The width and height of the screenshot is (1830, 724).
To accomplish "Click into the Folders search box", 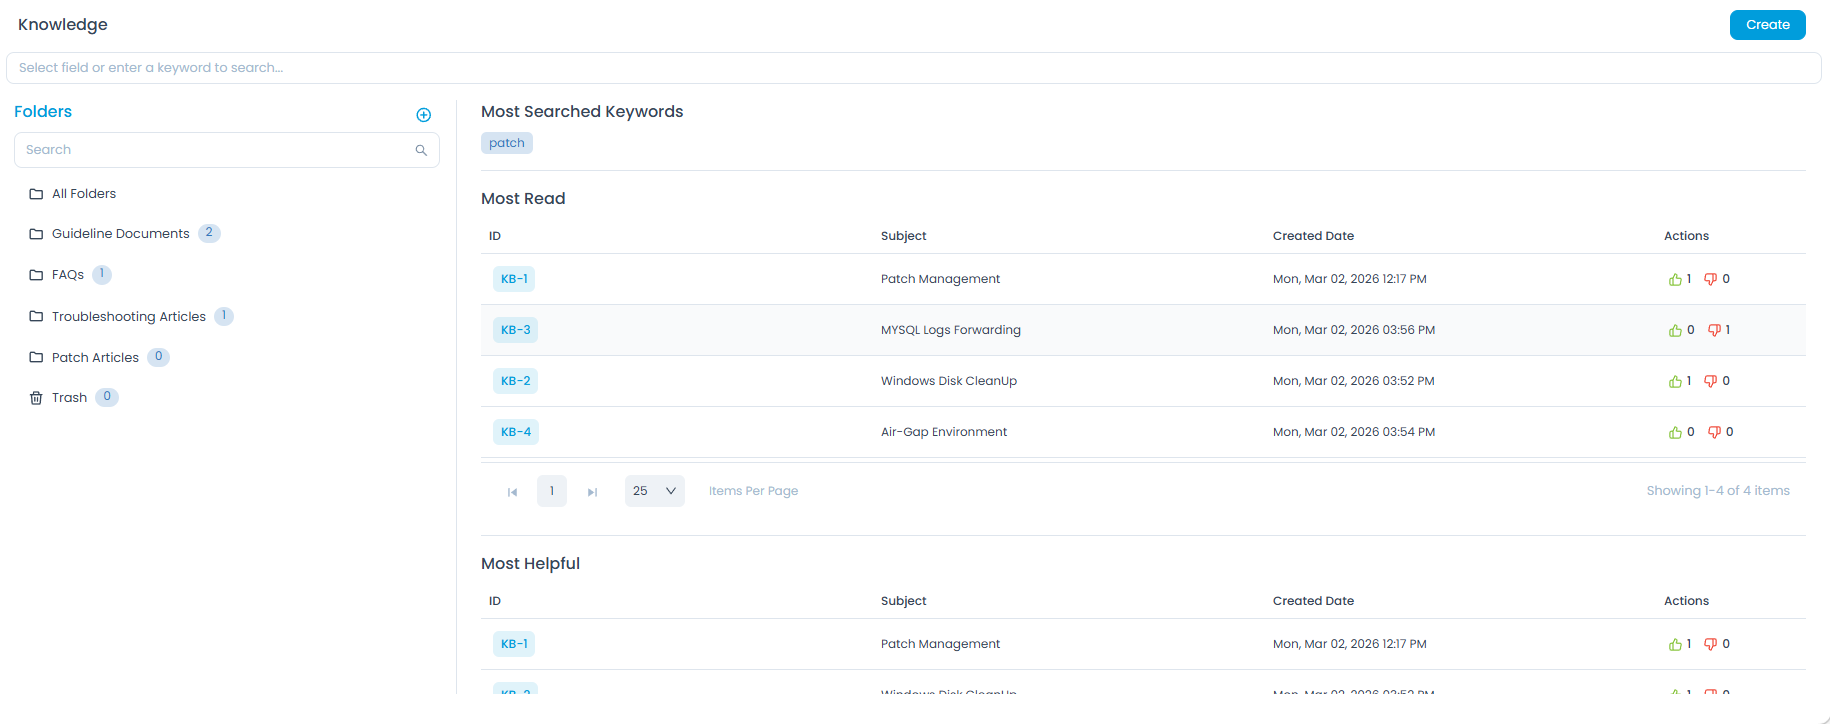I will click(x=215, y=150).
